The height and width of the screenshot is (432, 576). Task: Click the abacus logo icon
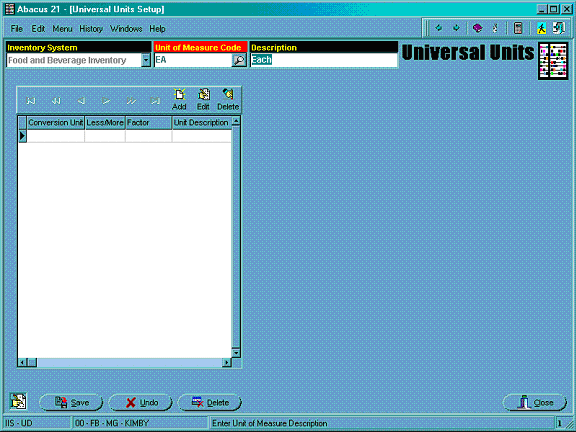(x=553, y=61)
